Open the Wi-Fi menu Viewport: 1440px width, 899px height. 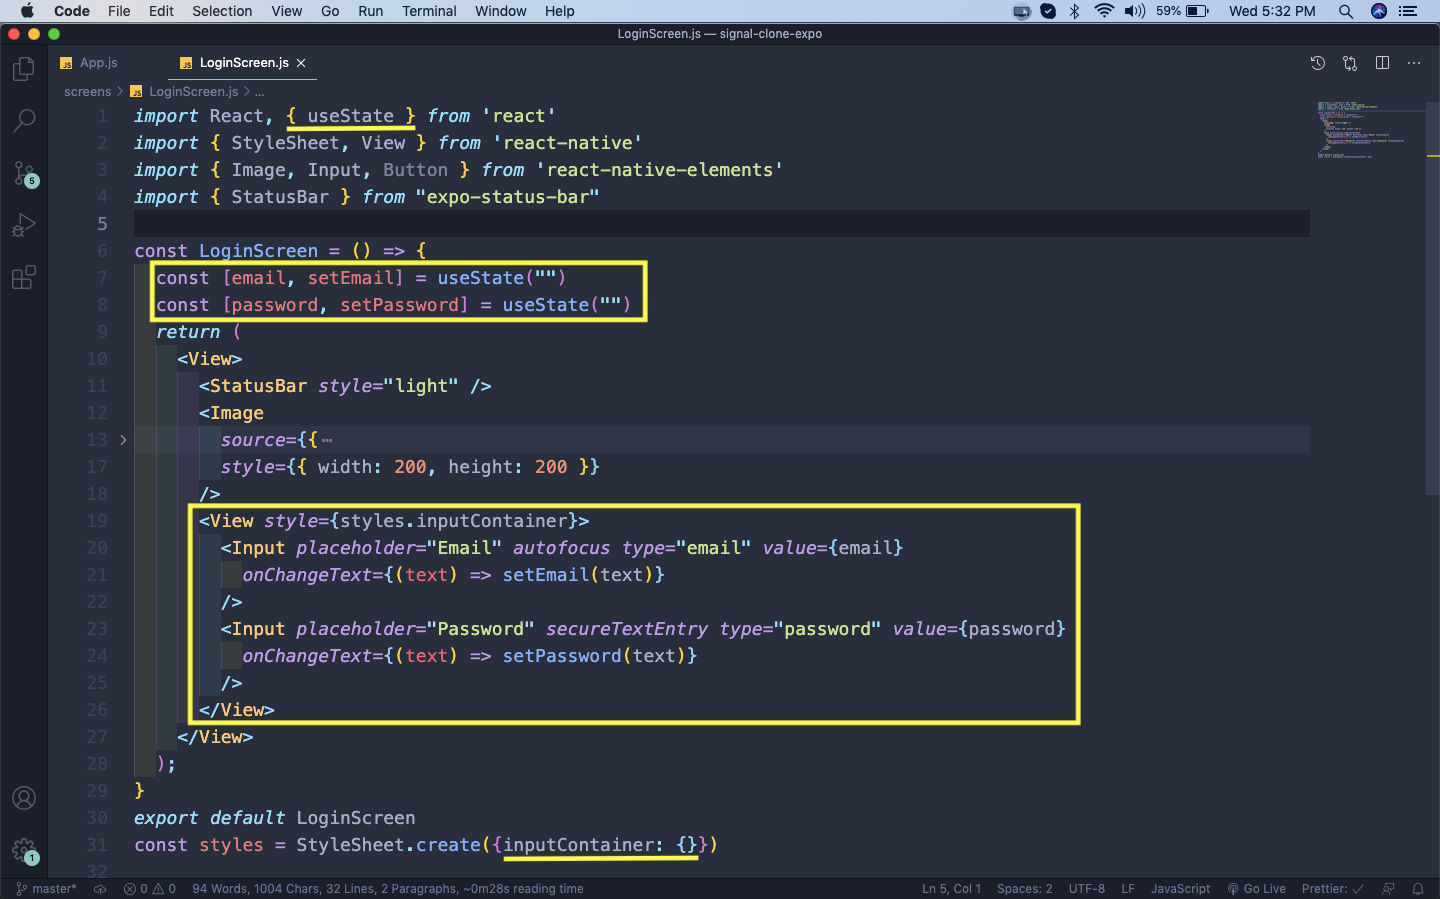coord(1104,11)
